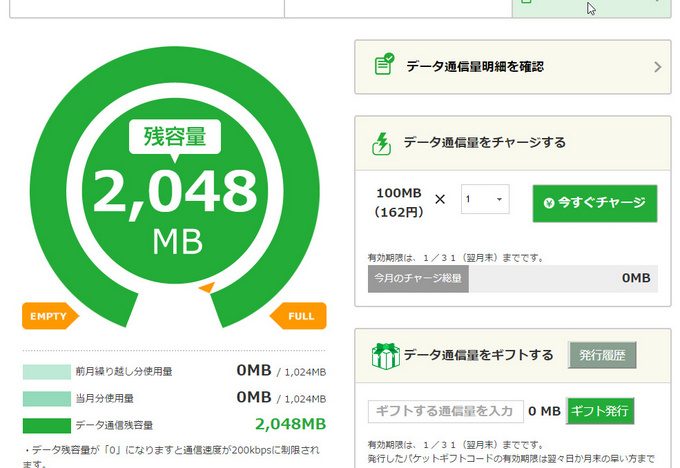Click the データ通信残容量 green swatch

click(47, 425)
